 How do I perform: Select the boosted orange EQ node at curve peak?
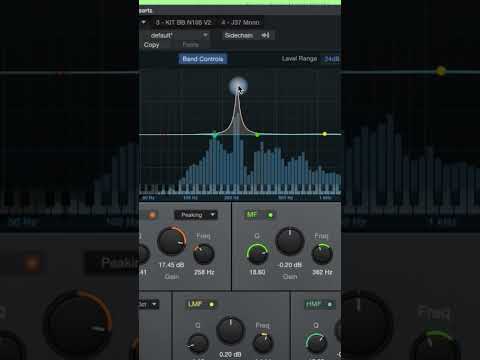pyautogui.click(x=238, y=86)
